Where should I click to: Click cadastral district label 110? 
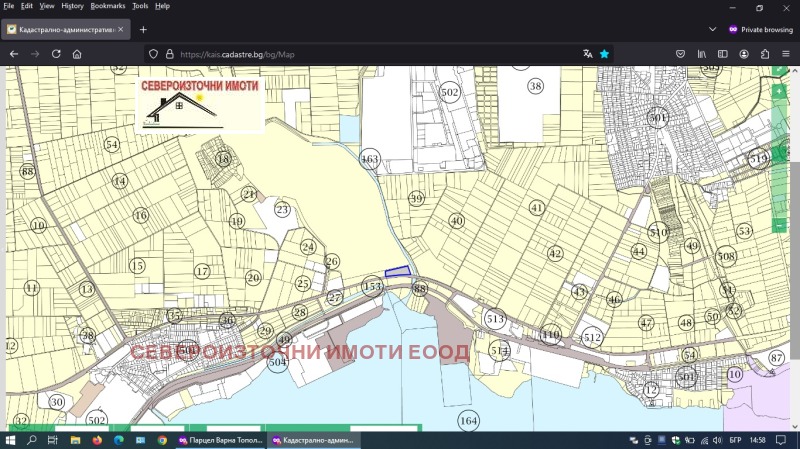point(551,335)
